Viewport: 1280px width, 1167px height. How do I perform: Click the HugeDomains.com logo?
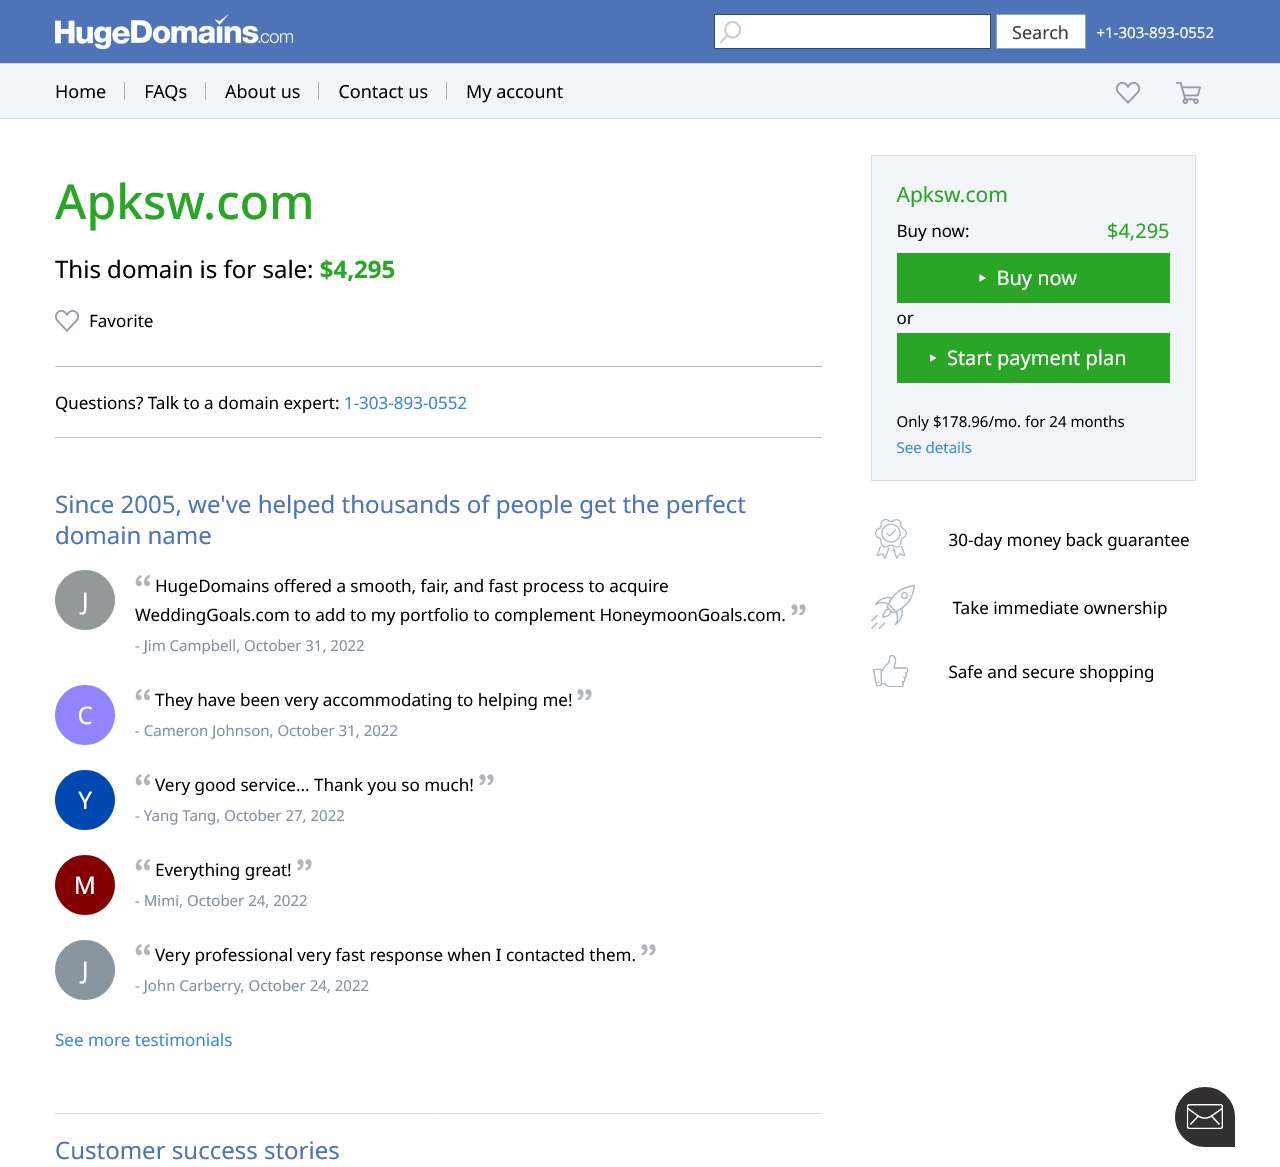coord(174,32)
